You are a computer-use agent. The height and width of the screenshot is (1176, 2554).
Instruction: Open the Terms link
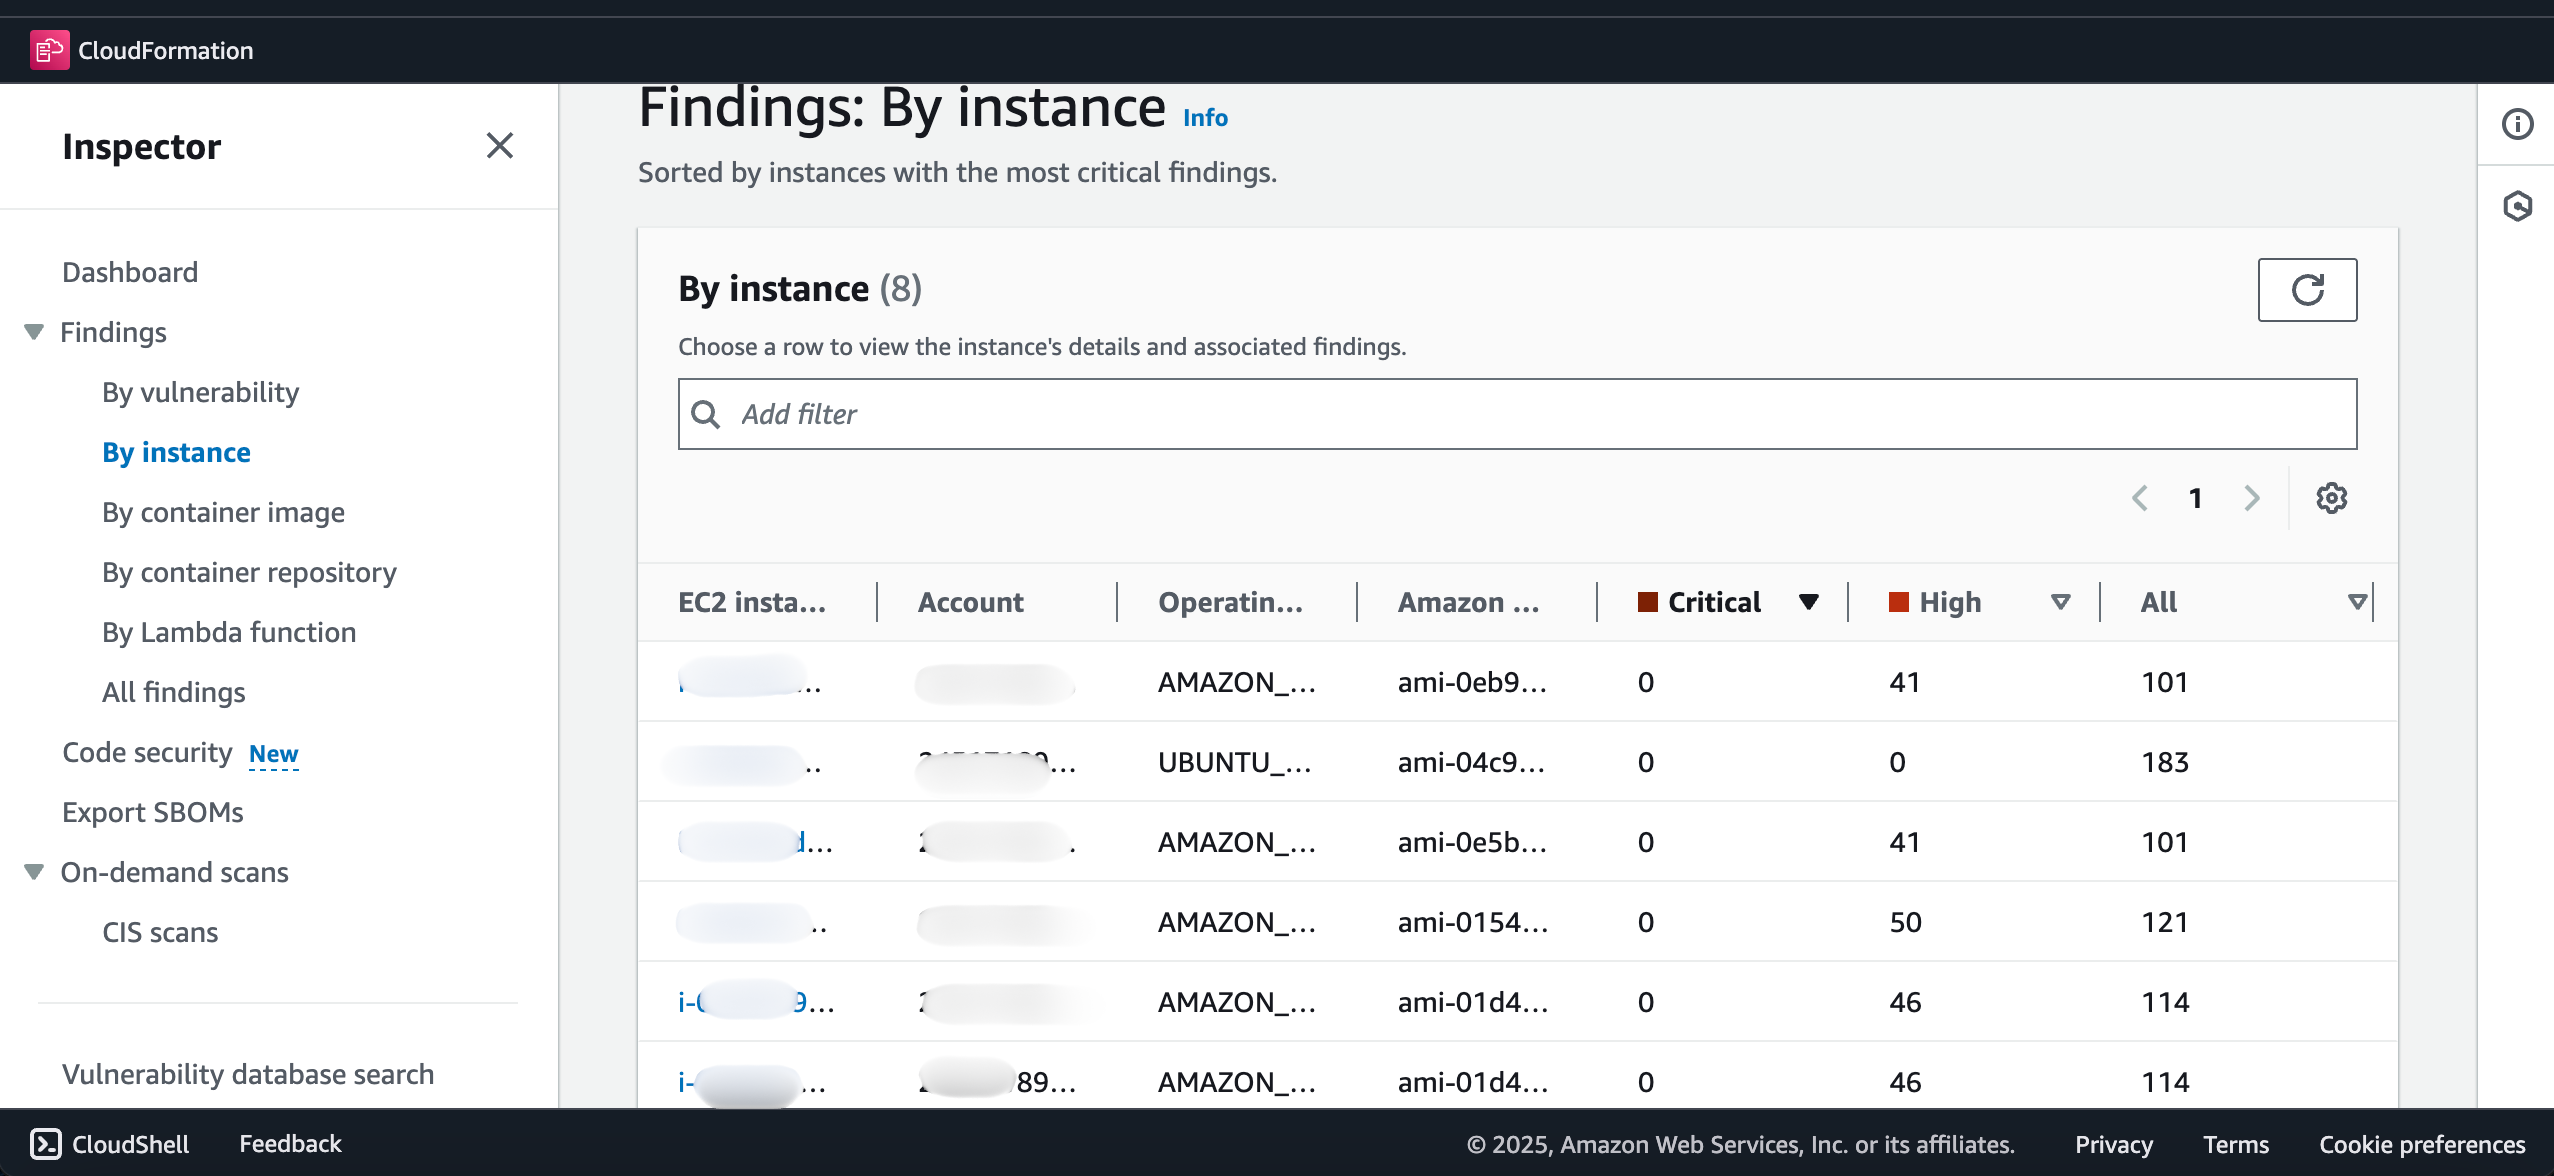[2236, 1144]
